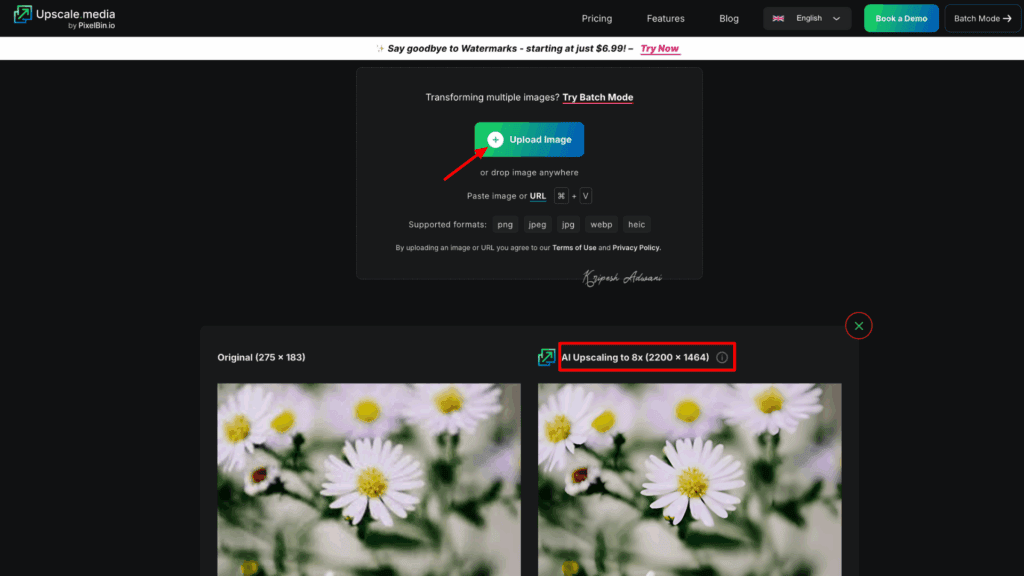This screenshot has height=576, width=1024.
Task: Click the upscaled daisy image preview
Action: 689,480
